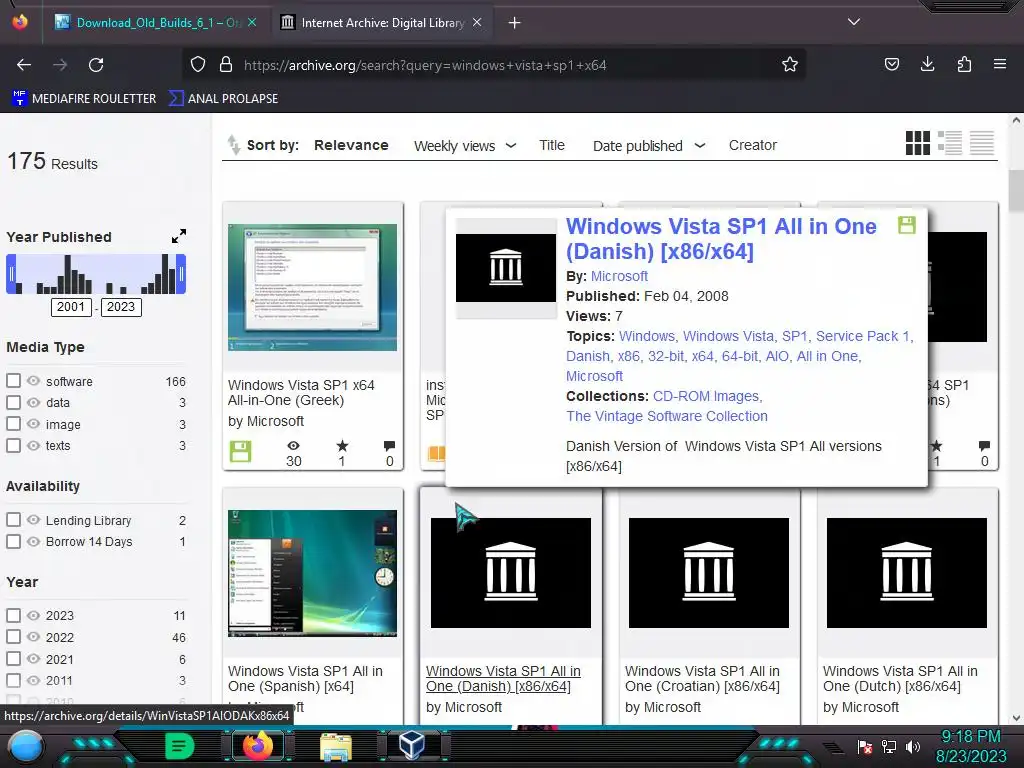Open the Greek Vista SP1 x64 thumbnail
The width and height of the screenshot is (1024, 768).
click(312, 287)
